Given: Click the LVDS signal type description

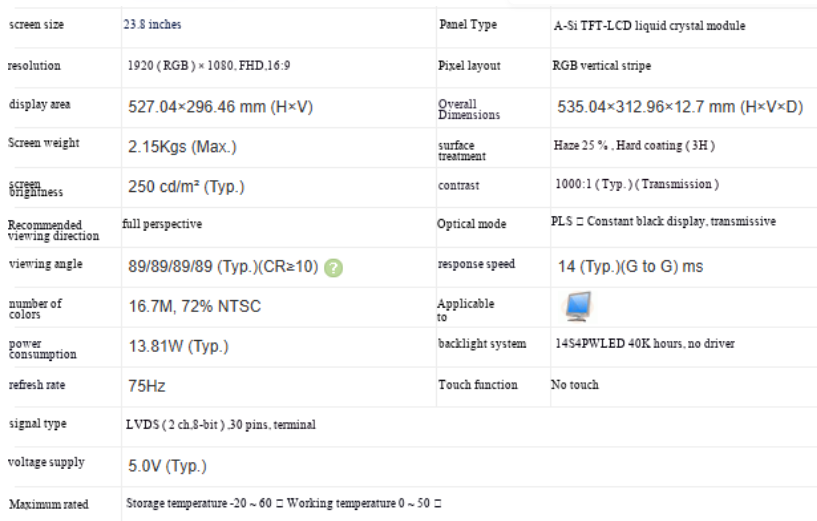Looking at the screenshot, I should click(220, 425).
